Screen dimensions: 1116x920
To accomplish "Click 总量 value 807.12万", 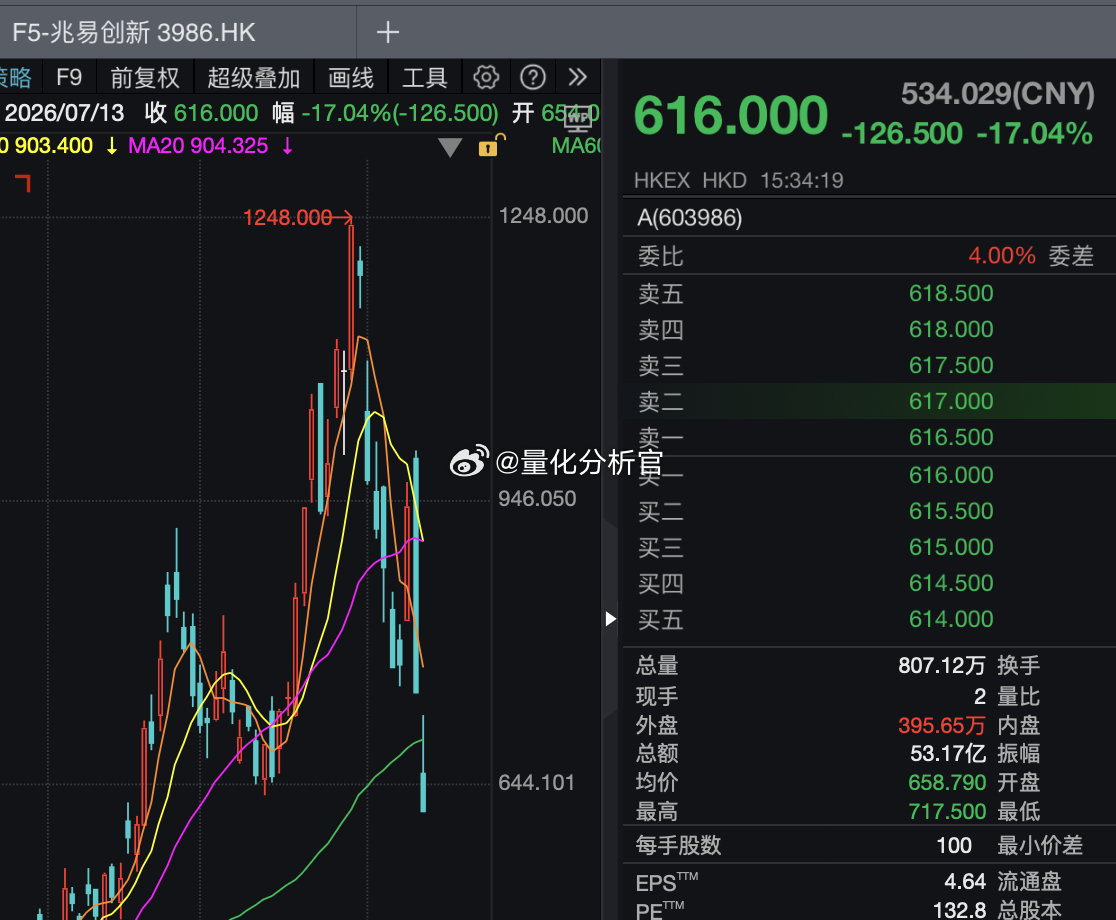I will 941,665.
